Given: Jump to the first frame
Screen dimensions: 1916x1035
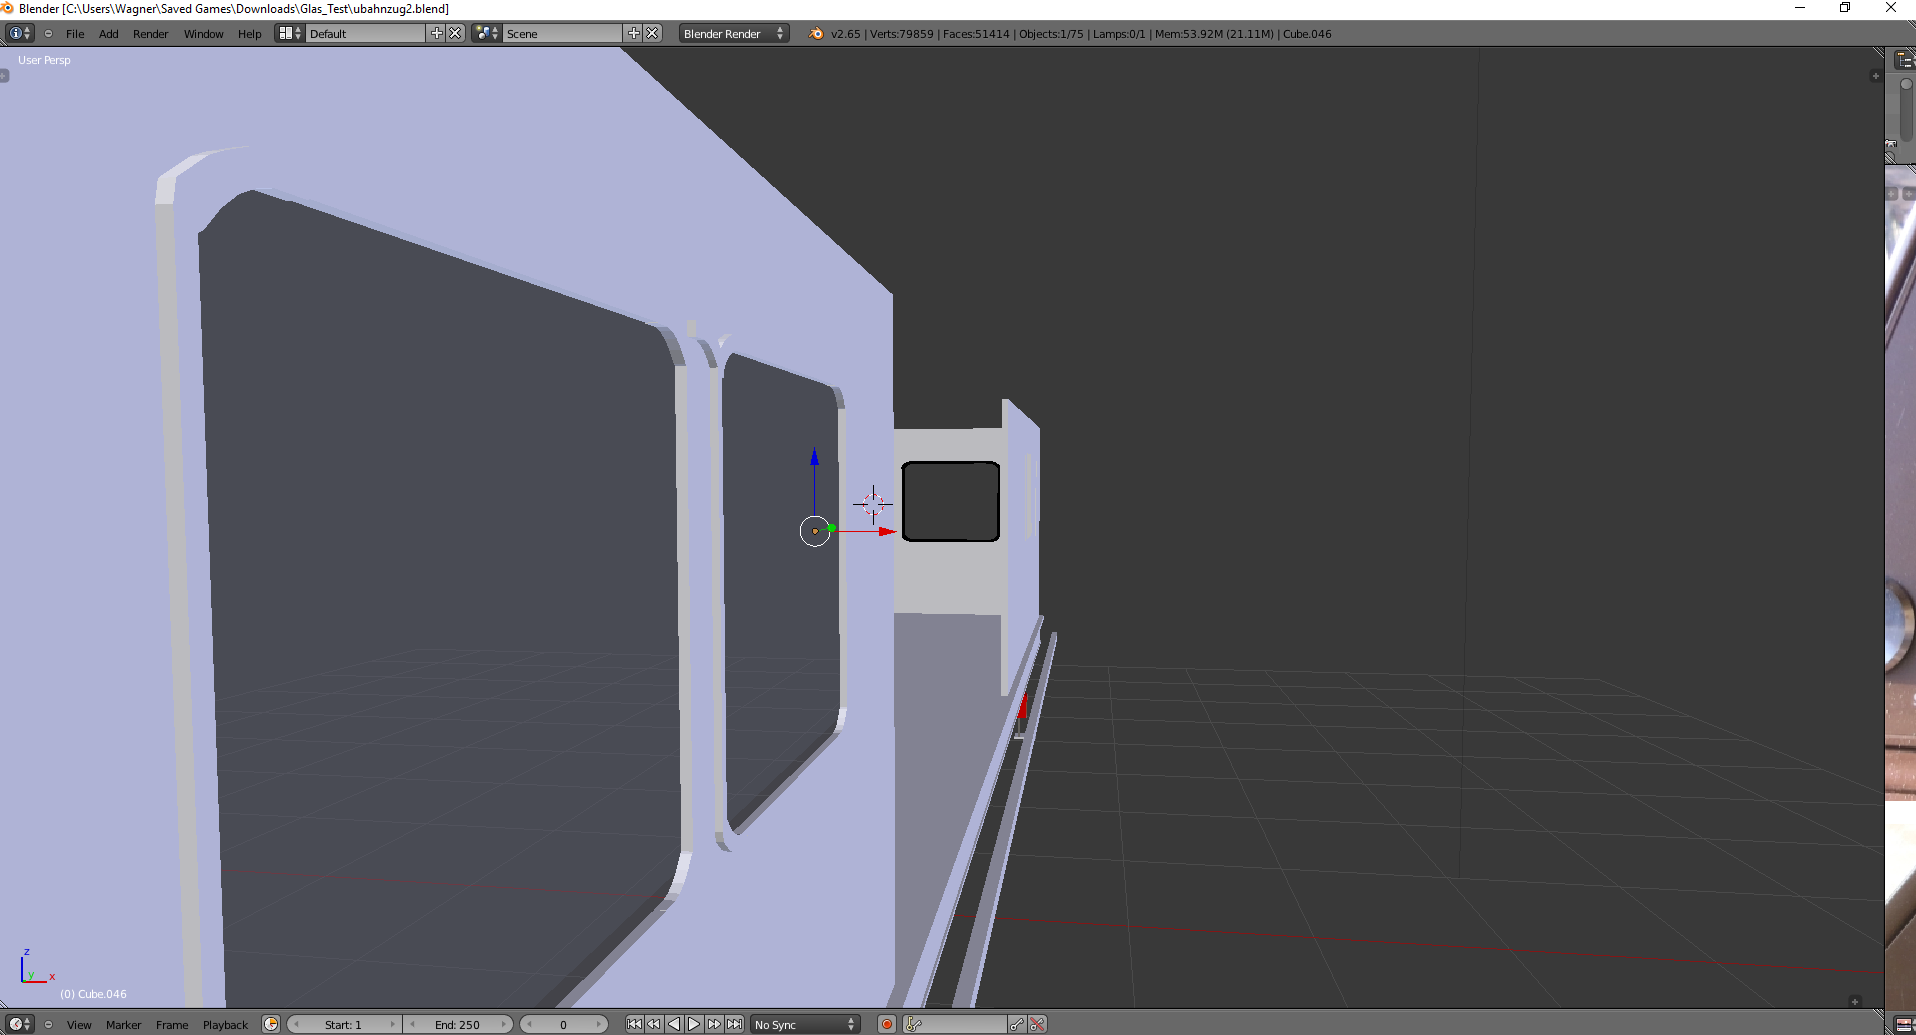Looking at the screenshot, I should (x=634, y=1024).
